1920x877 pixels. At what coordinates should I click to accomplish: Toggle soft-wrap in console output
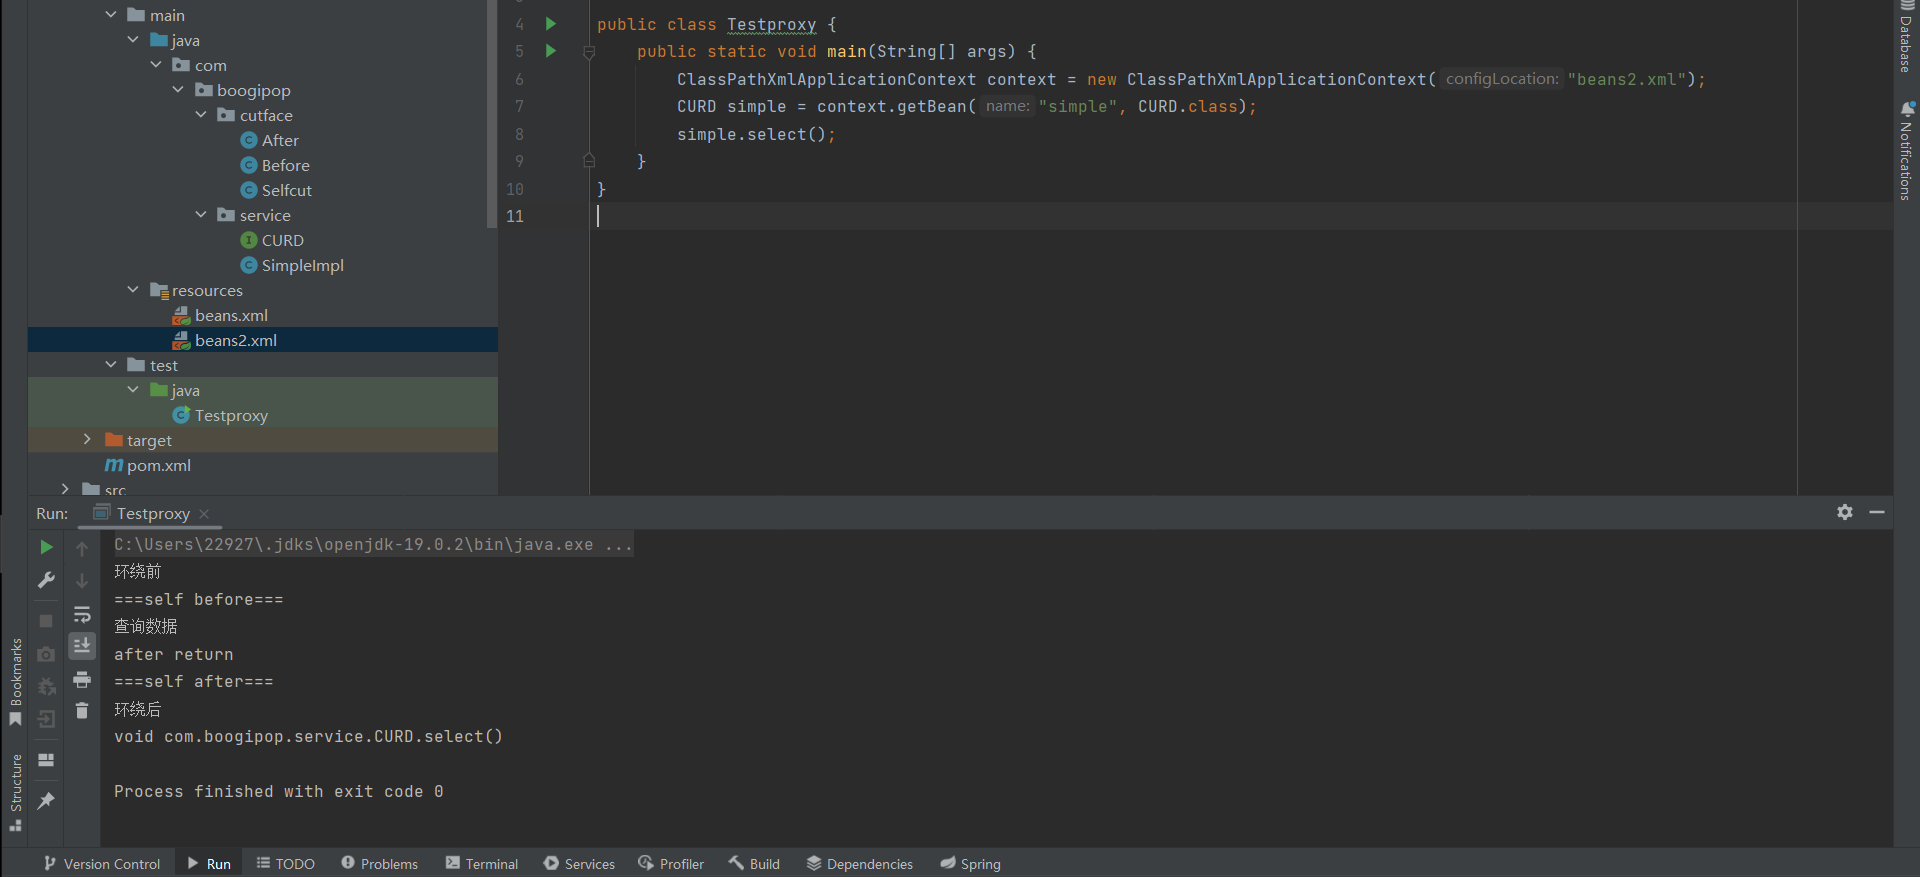click(x=82, y=614)
